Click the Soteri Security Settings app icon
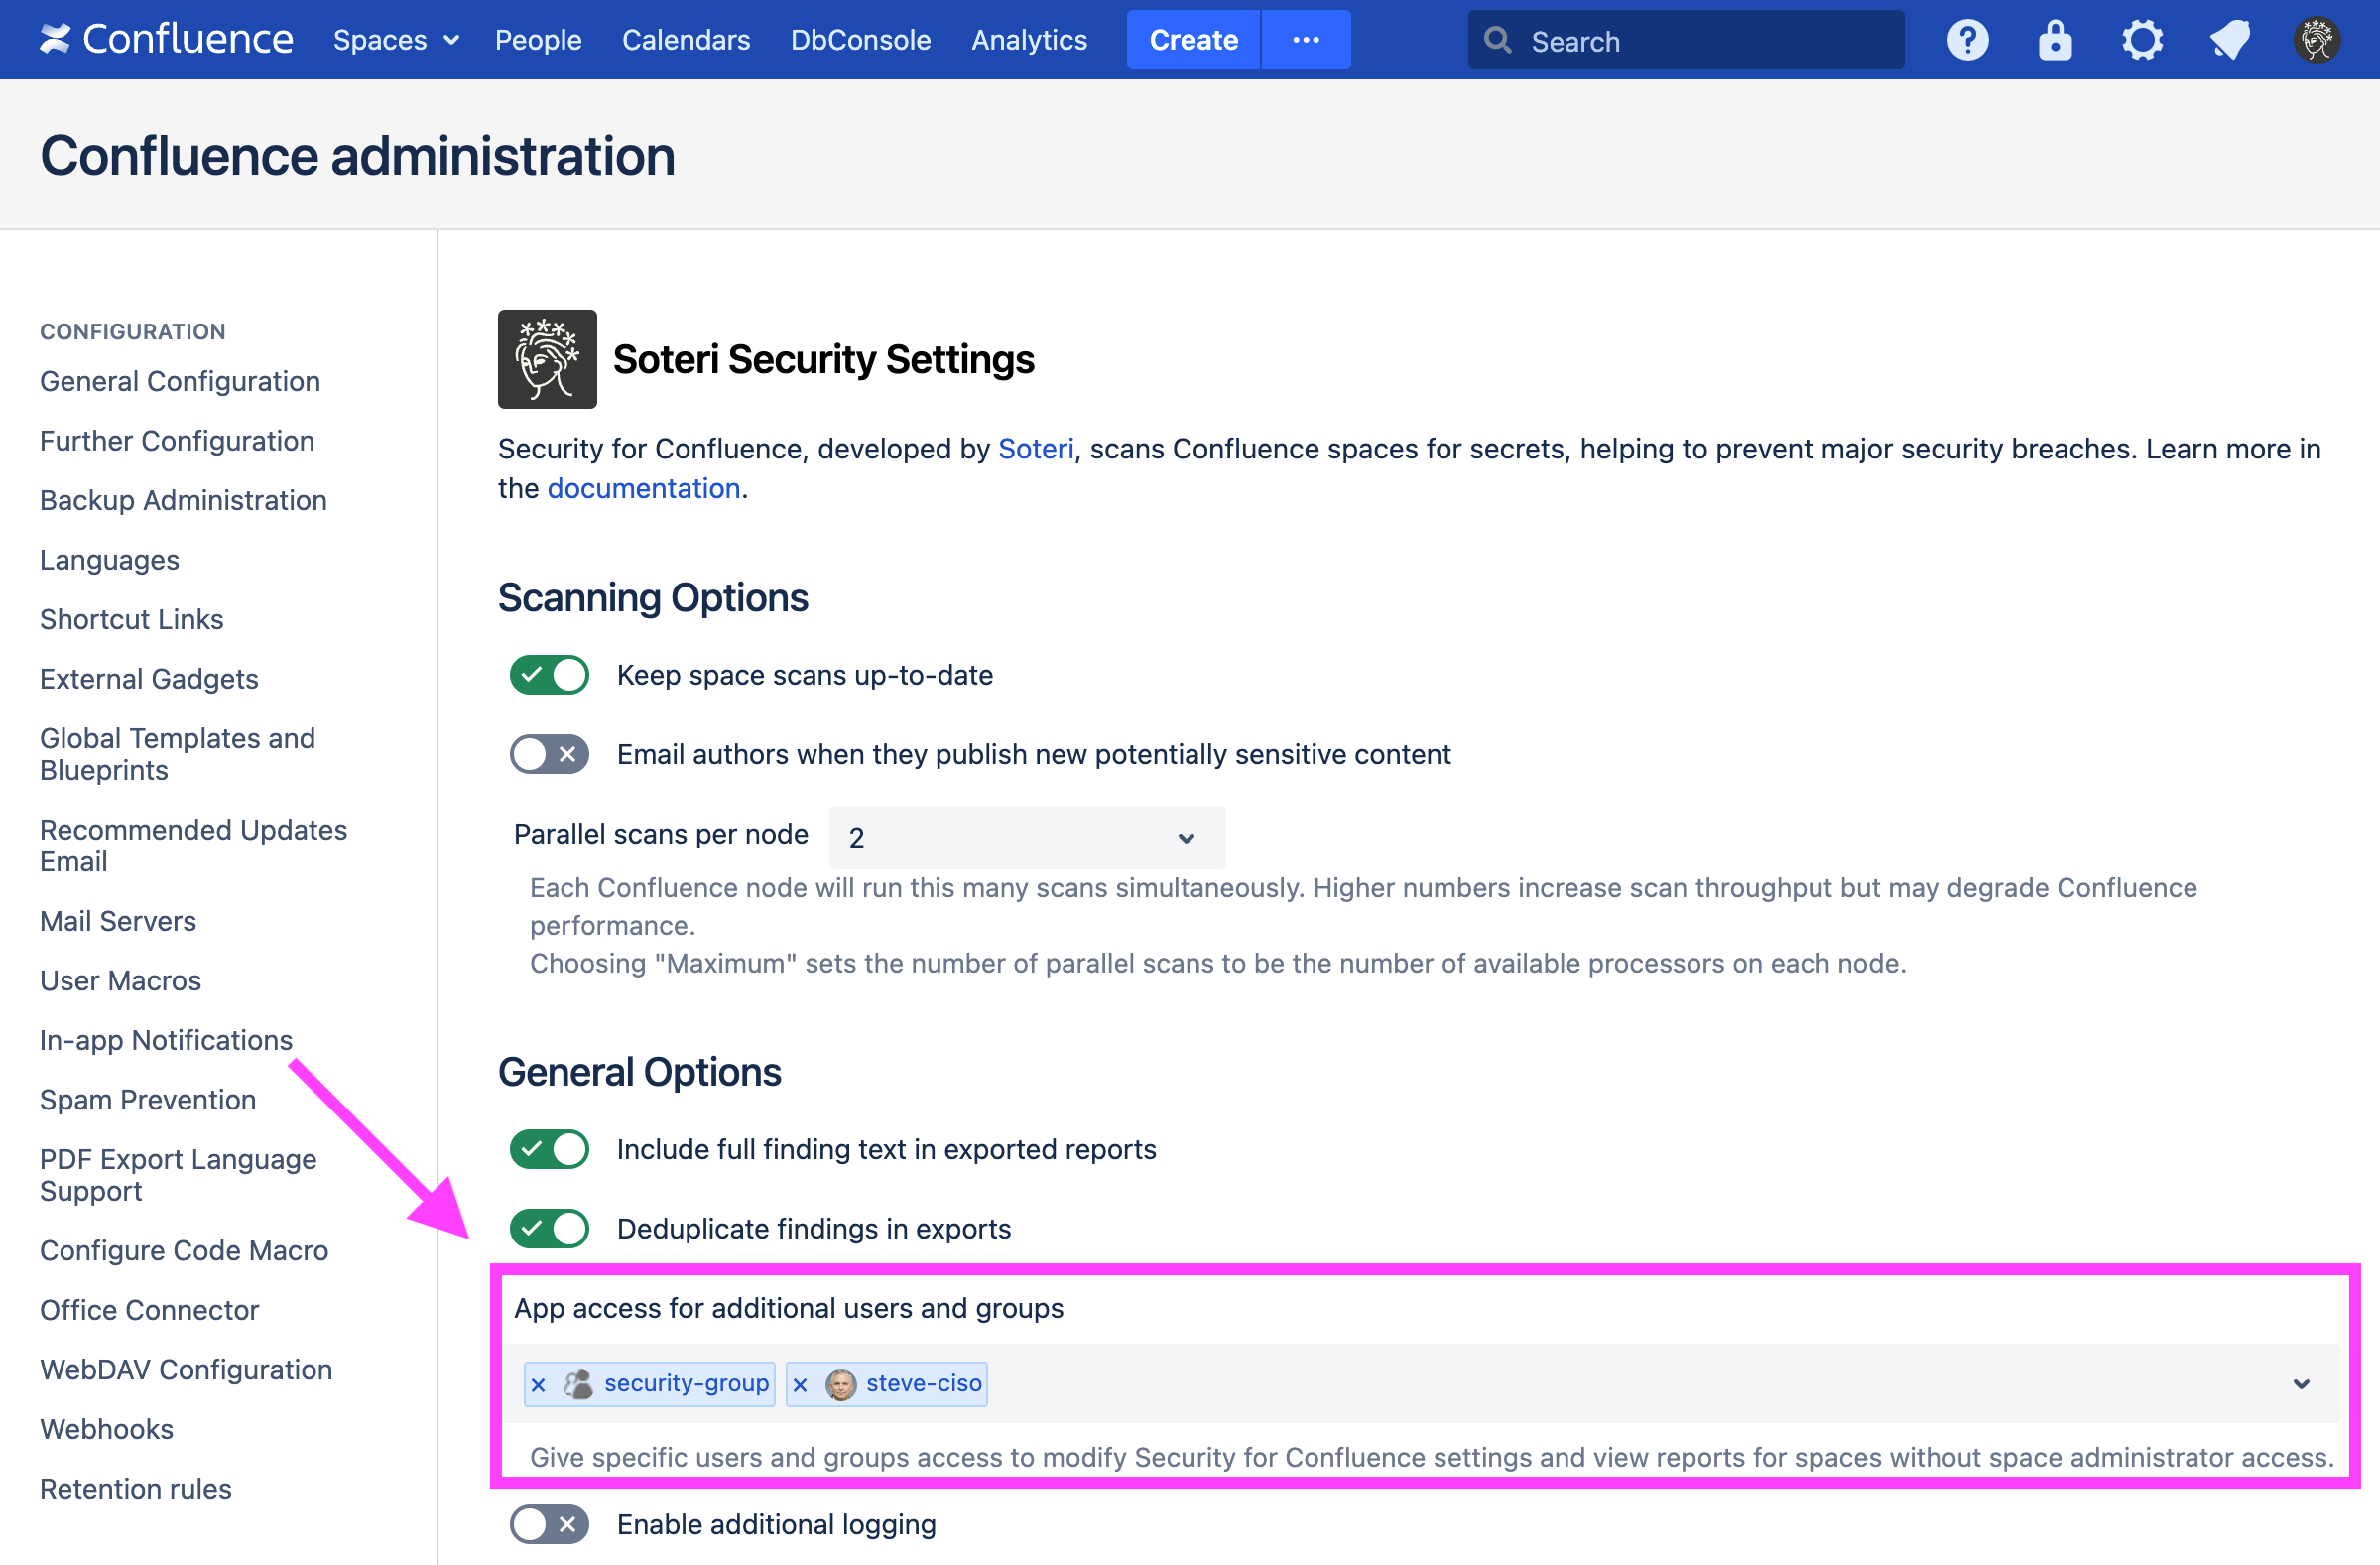 (x=547, y=359)
